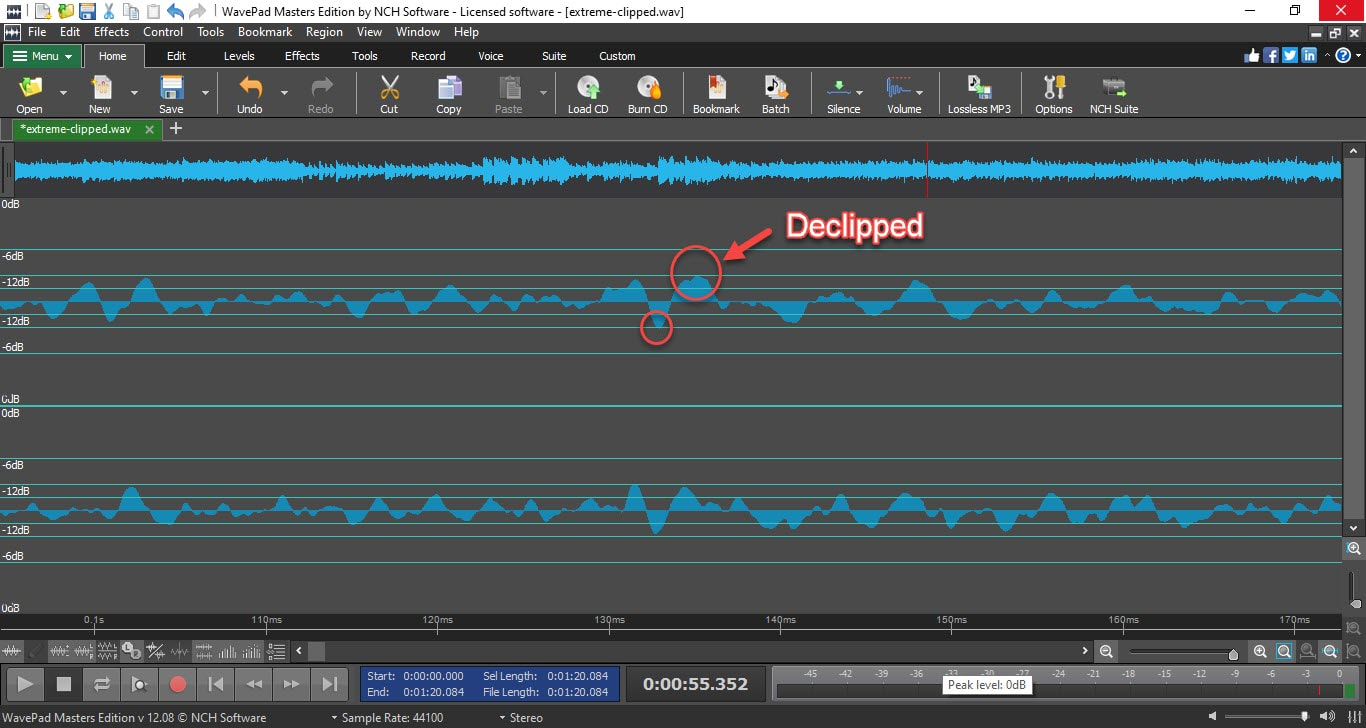Image resolution: width=1366 pixels, height=728 pixels.
Task: Click the Undo arrow in ribbon
Action: 250,88
